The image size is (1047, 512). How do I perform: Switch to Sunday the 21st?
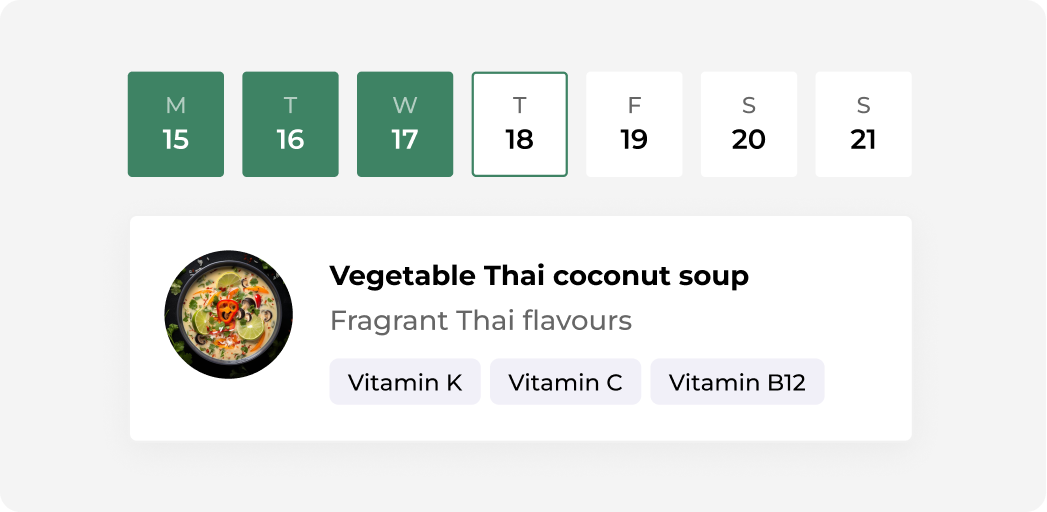click(x=863, y=124)
